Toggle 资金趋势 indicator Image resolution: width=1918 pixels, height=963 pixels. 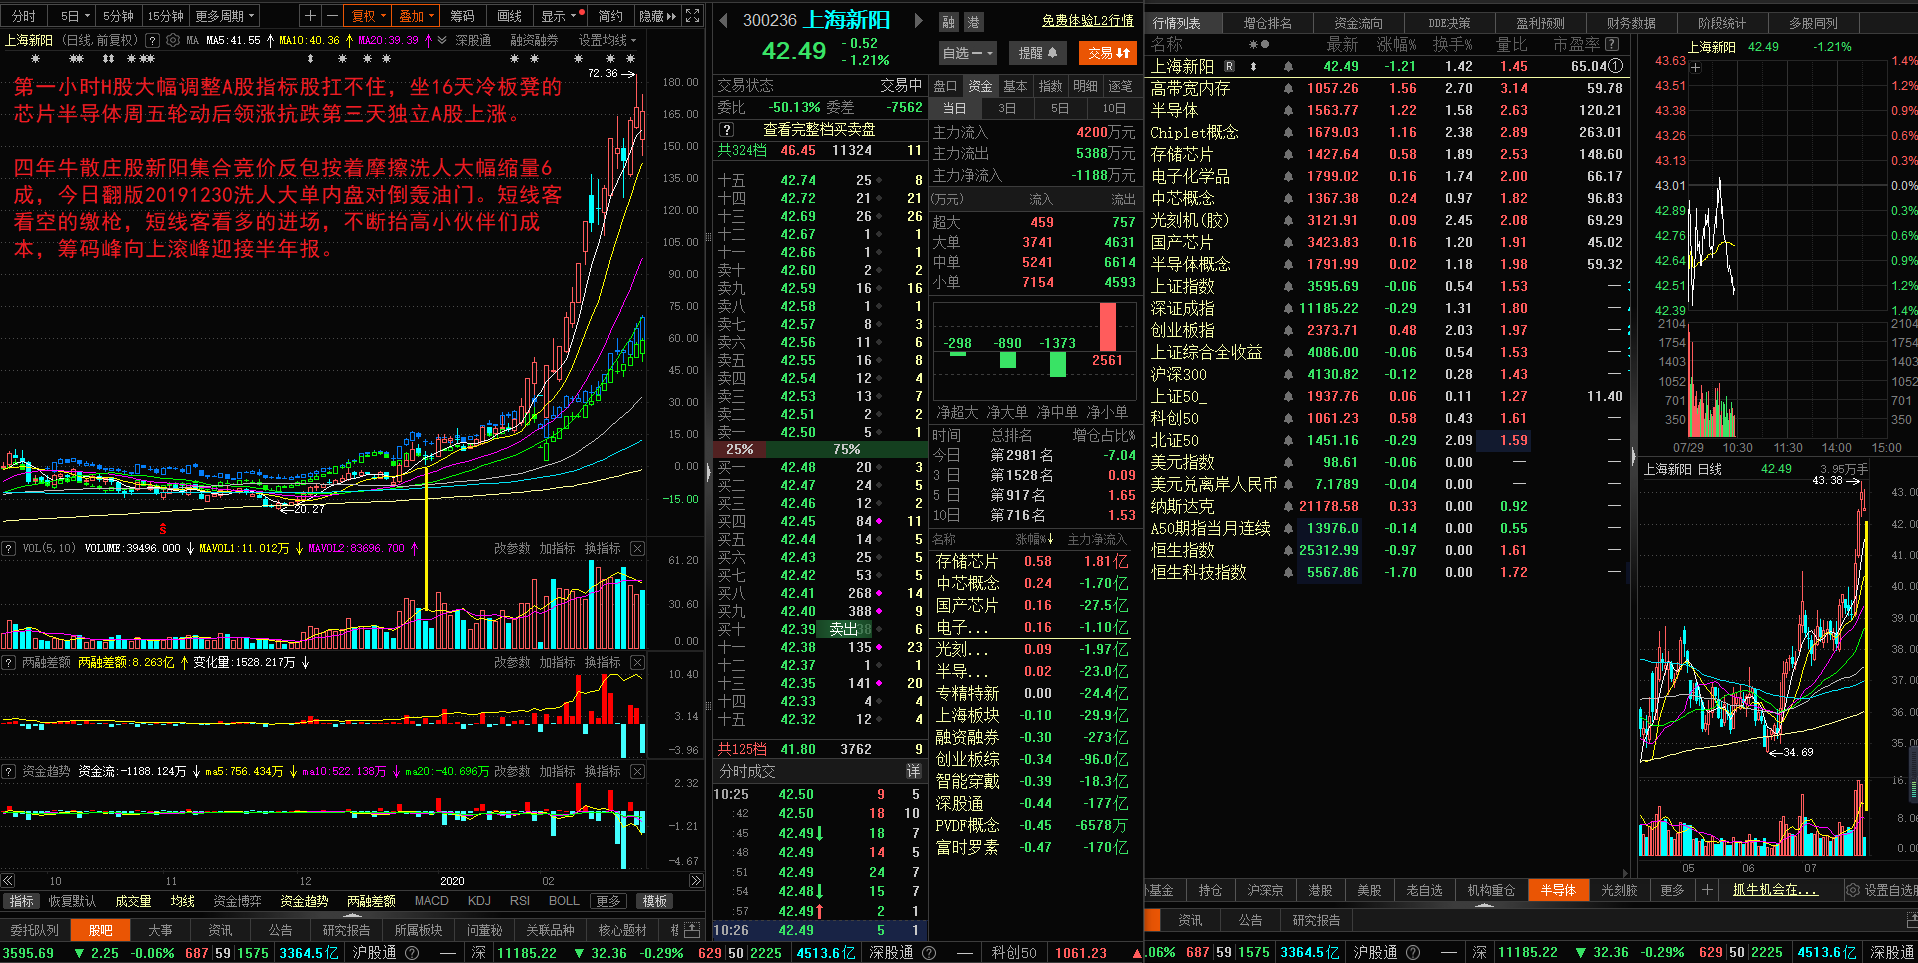(x=304, y=901)
